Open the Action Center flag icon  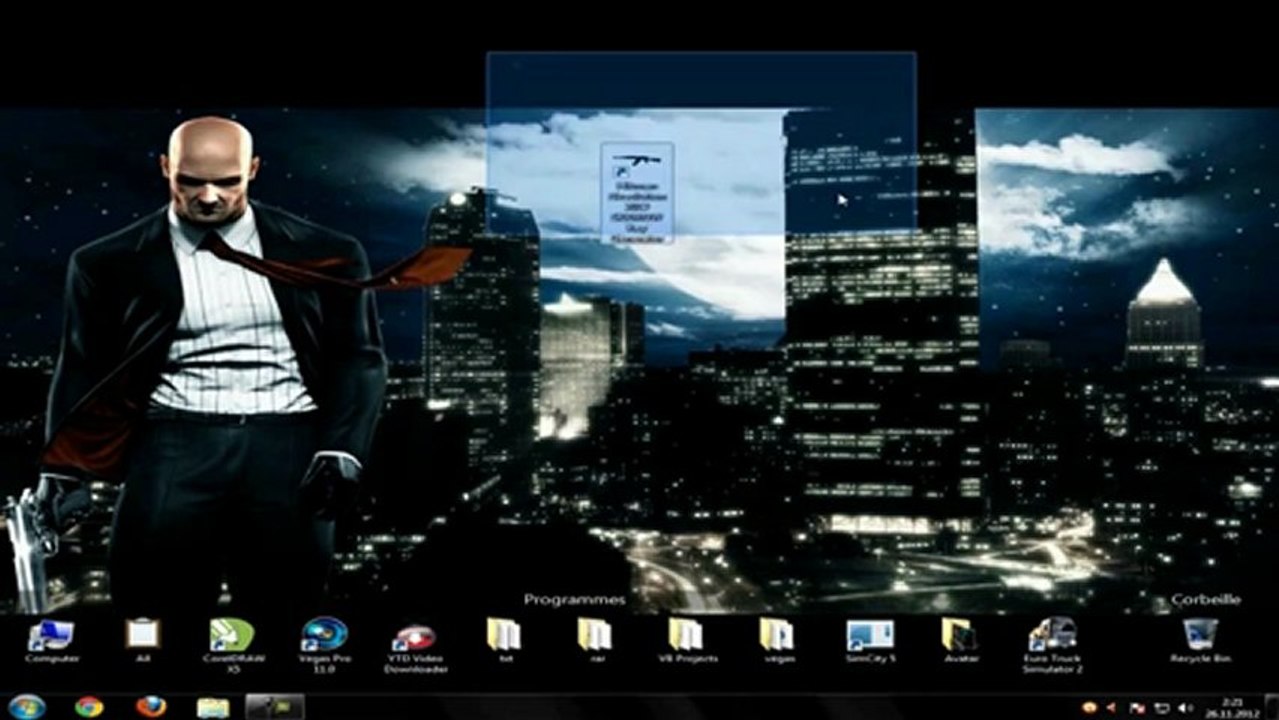pyautogui.click(x=1137, y=708)
